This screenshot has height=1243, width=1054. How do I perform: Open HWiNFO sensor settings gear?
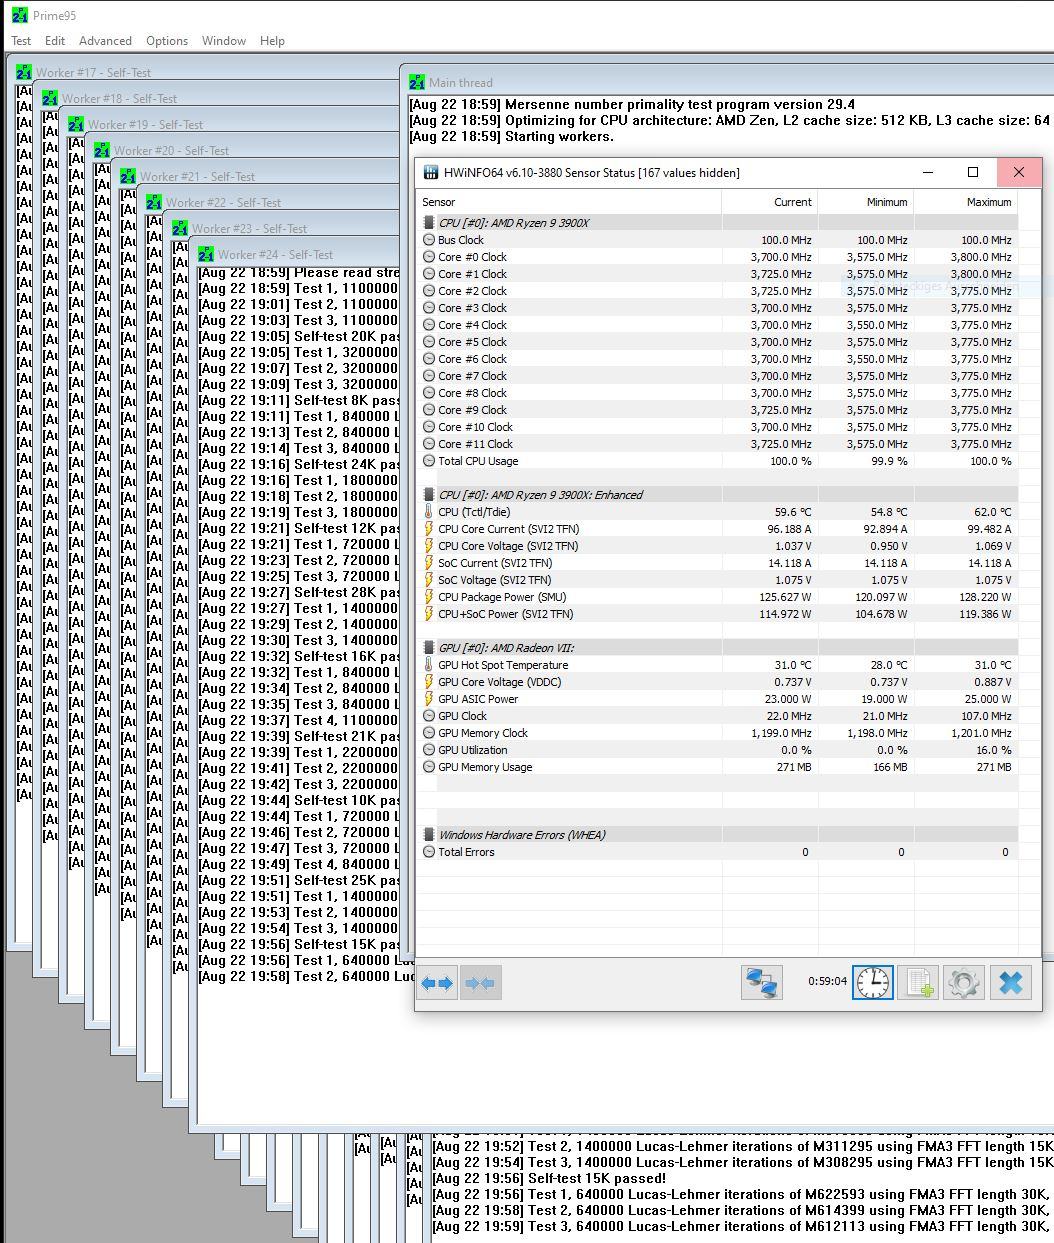[964, 982]
